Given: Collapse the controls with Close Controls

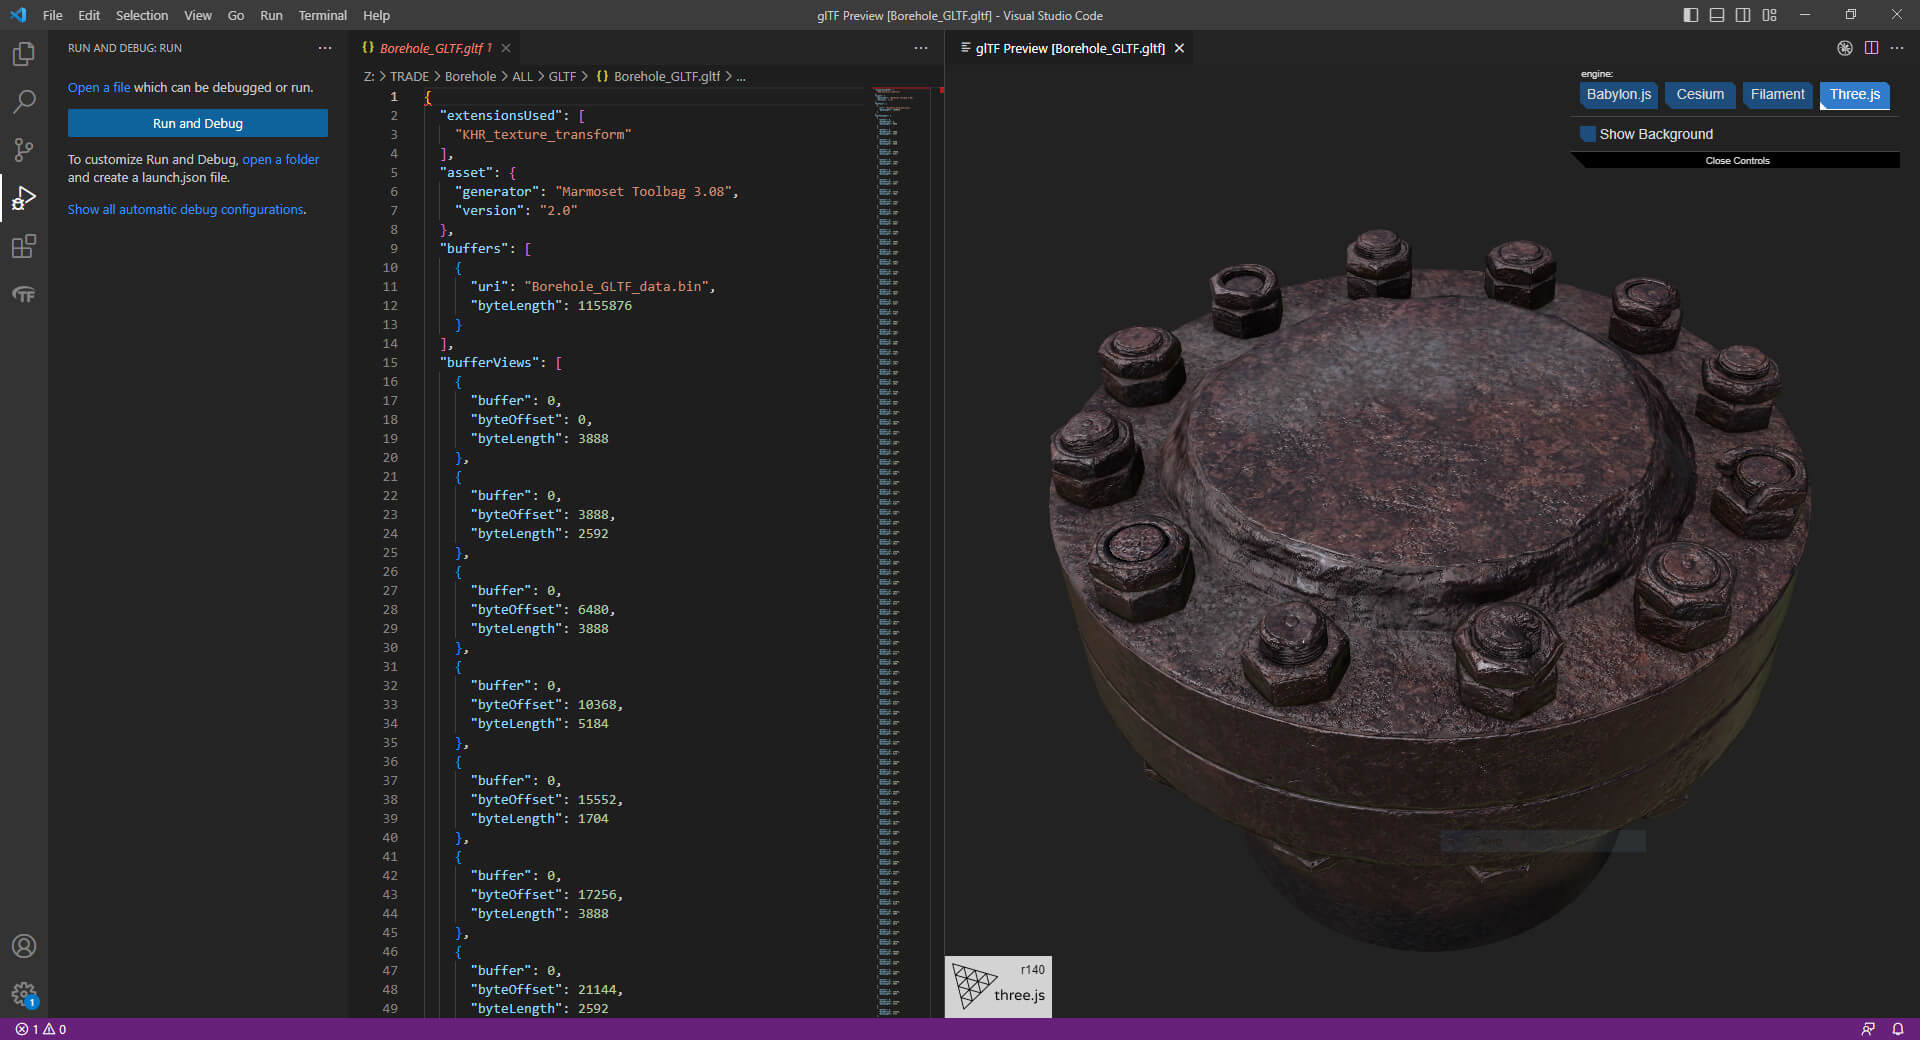Looking at the screenshot, I should (1737, 160).
